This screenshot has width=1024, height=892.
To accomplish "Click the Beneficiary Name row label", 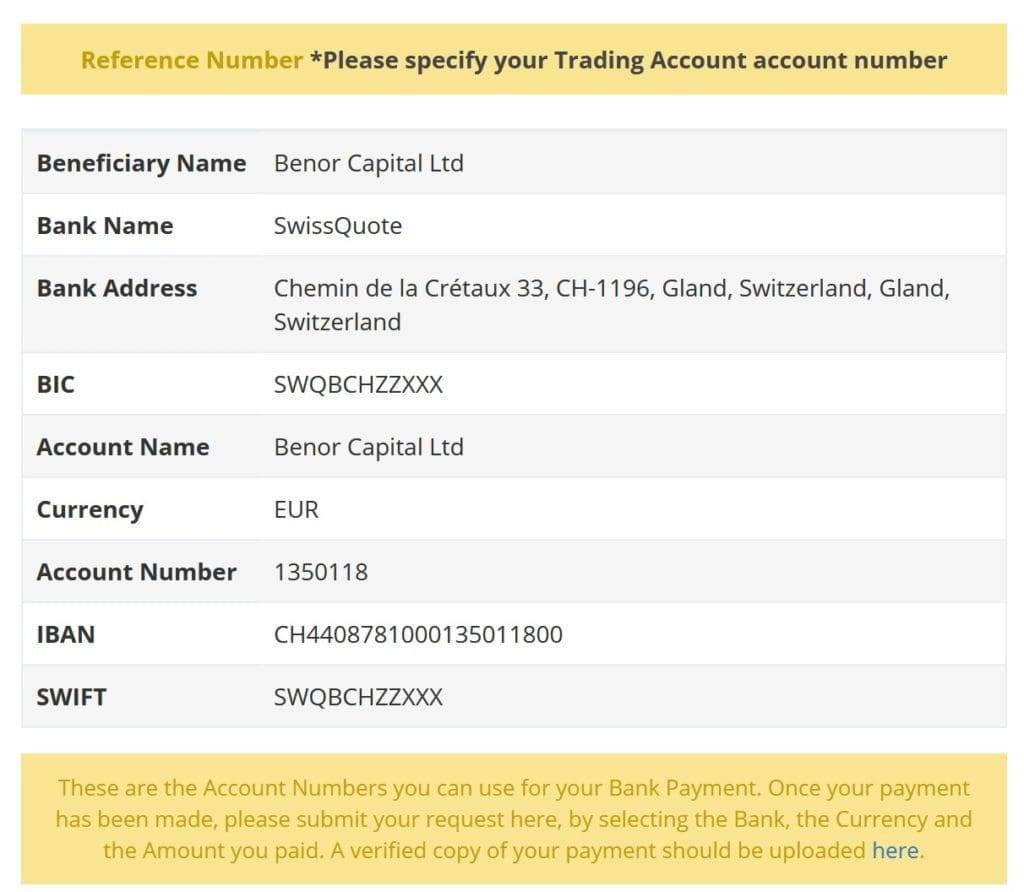I will coord(141,163).
